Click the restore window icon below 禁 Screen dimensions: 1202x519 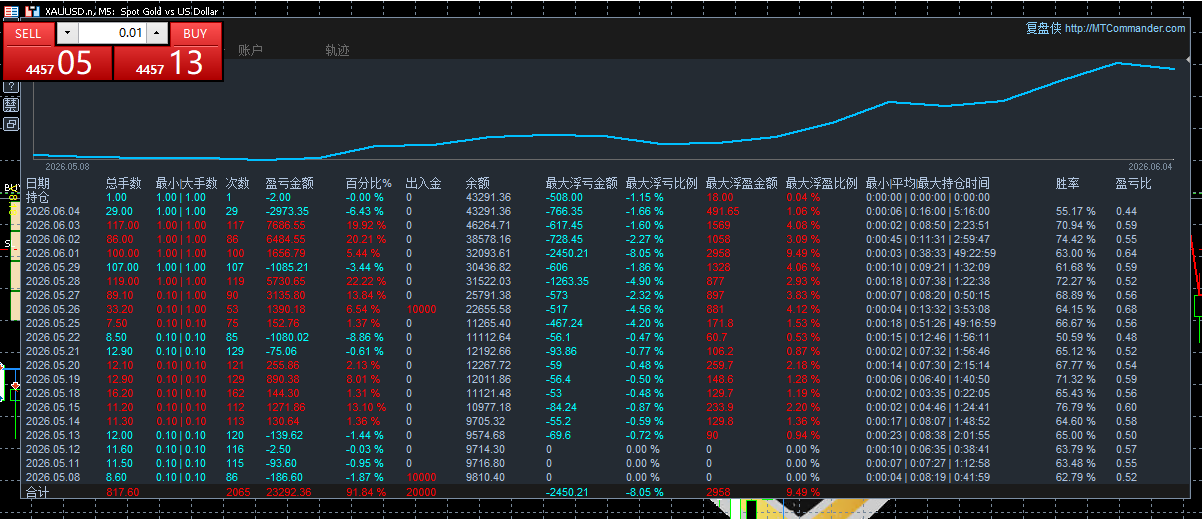tap(11, 124)
